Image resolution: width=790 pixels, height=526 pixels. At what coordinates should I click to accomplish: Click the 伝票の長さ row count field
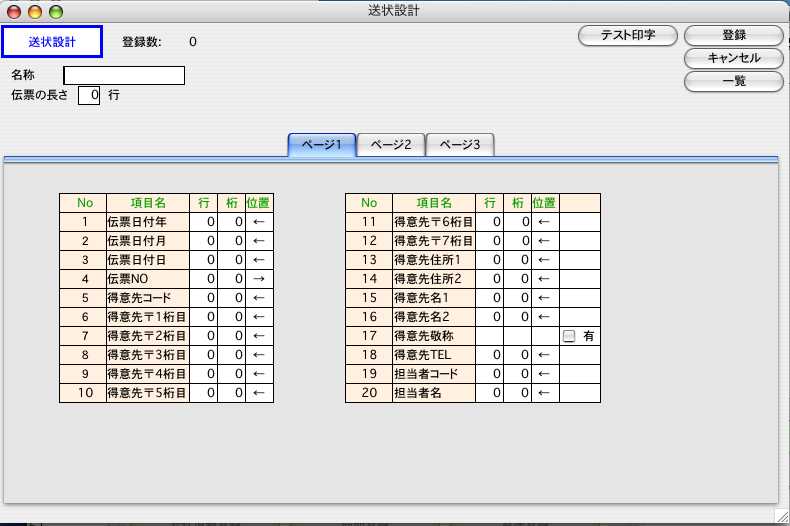(x=89, y=96)
